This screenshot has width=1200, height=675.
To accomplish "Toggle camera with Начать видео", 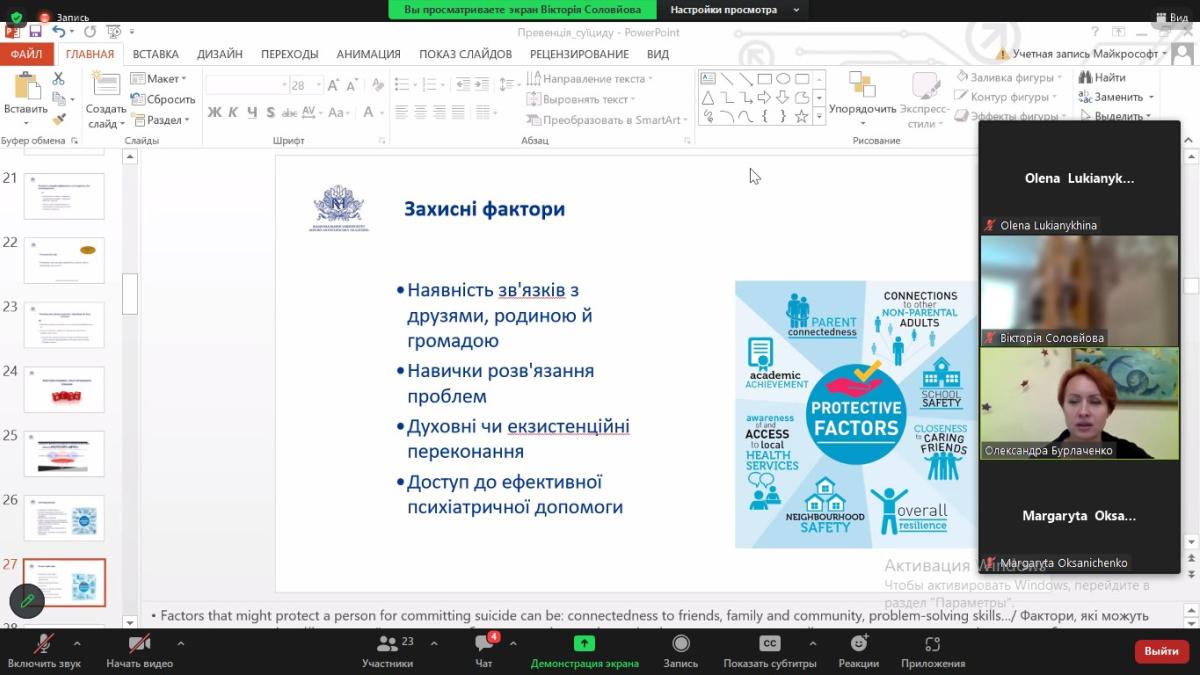I will pos(139,644).
